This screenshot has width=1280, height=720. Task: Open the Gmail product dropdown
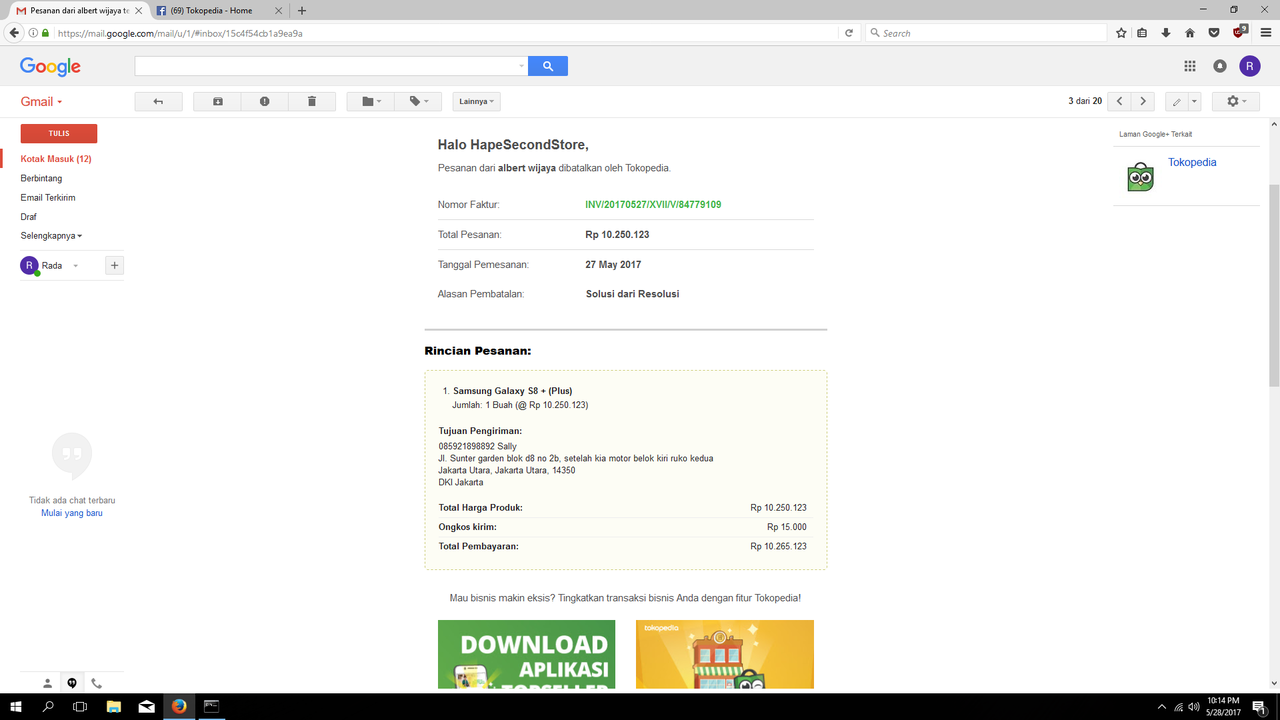[42, 101]
